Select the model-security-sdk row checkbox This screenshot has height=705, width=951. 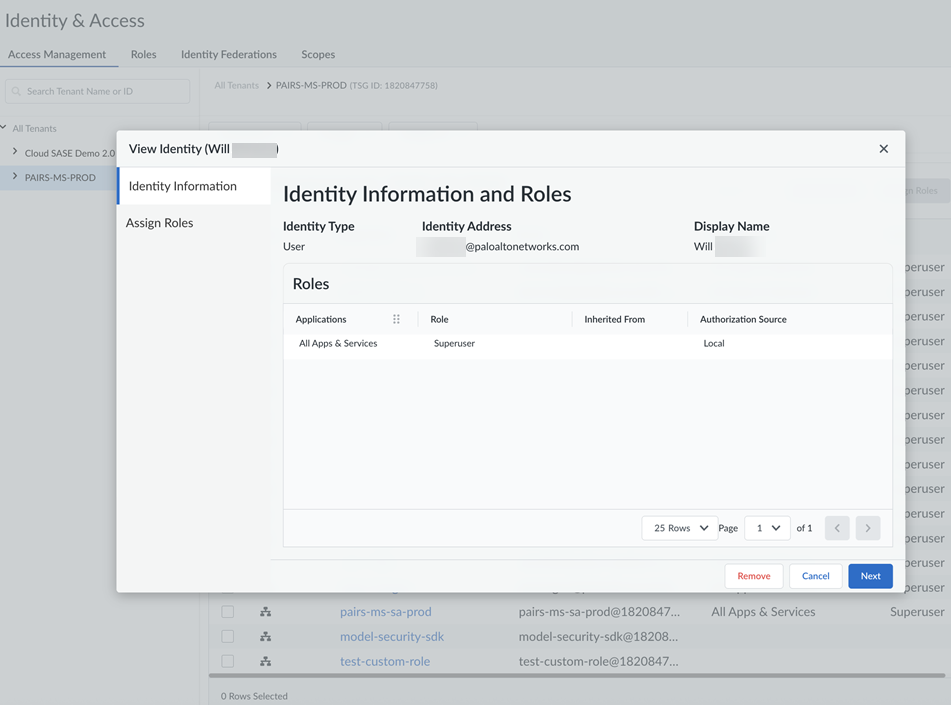pyautogui.click(x=228, y=637)
